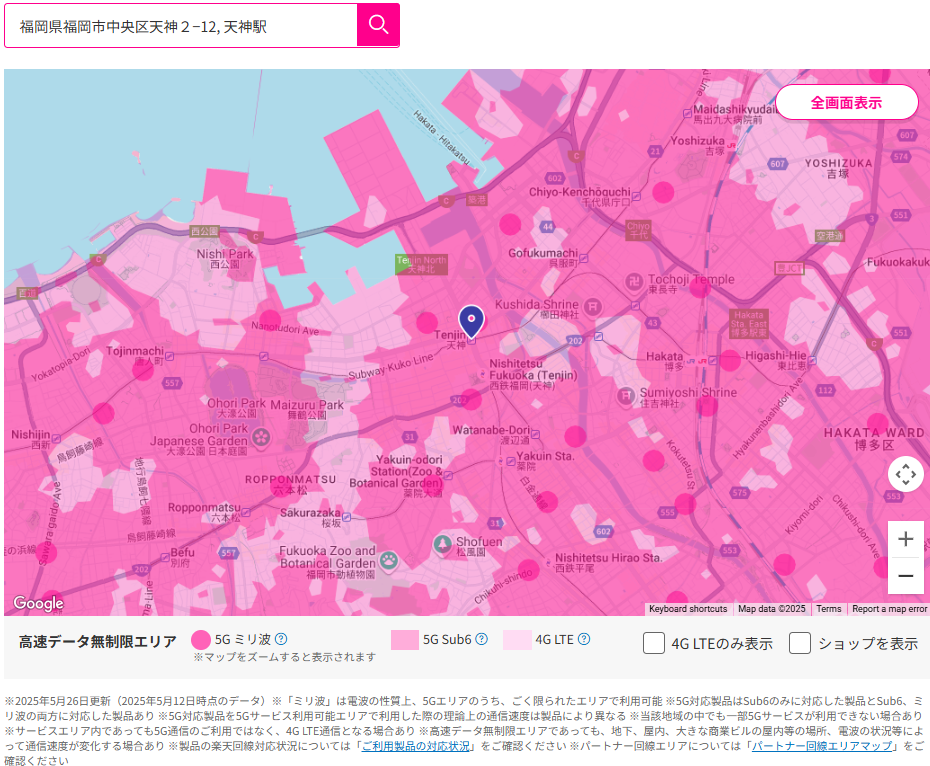930x766 pixels.
Task: Click the magenta search magnifier button
Action: point(378,25)
